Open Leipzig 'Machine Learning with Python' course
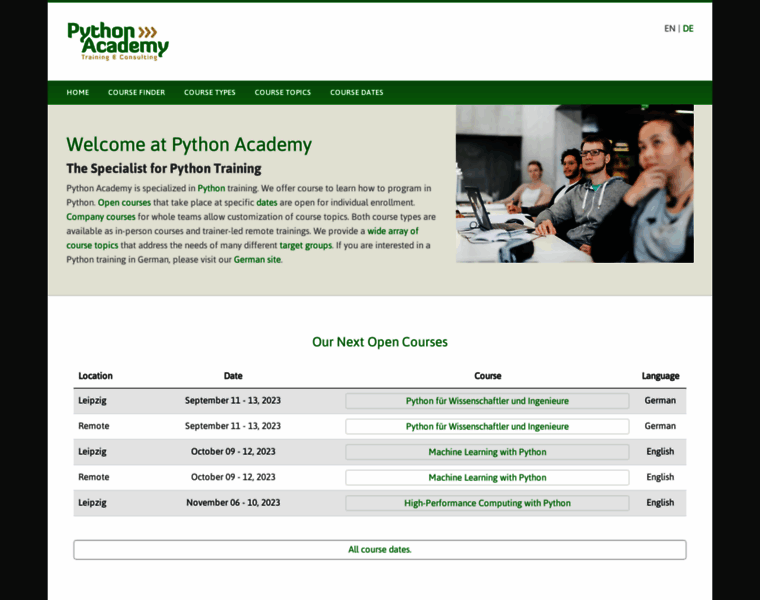Image resolution: width=760 pixels, height=600 pixels. [x=487, y=452]
